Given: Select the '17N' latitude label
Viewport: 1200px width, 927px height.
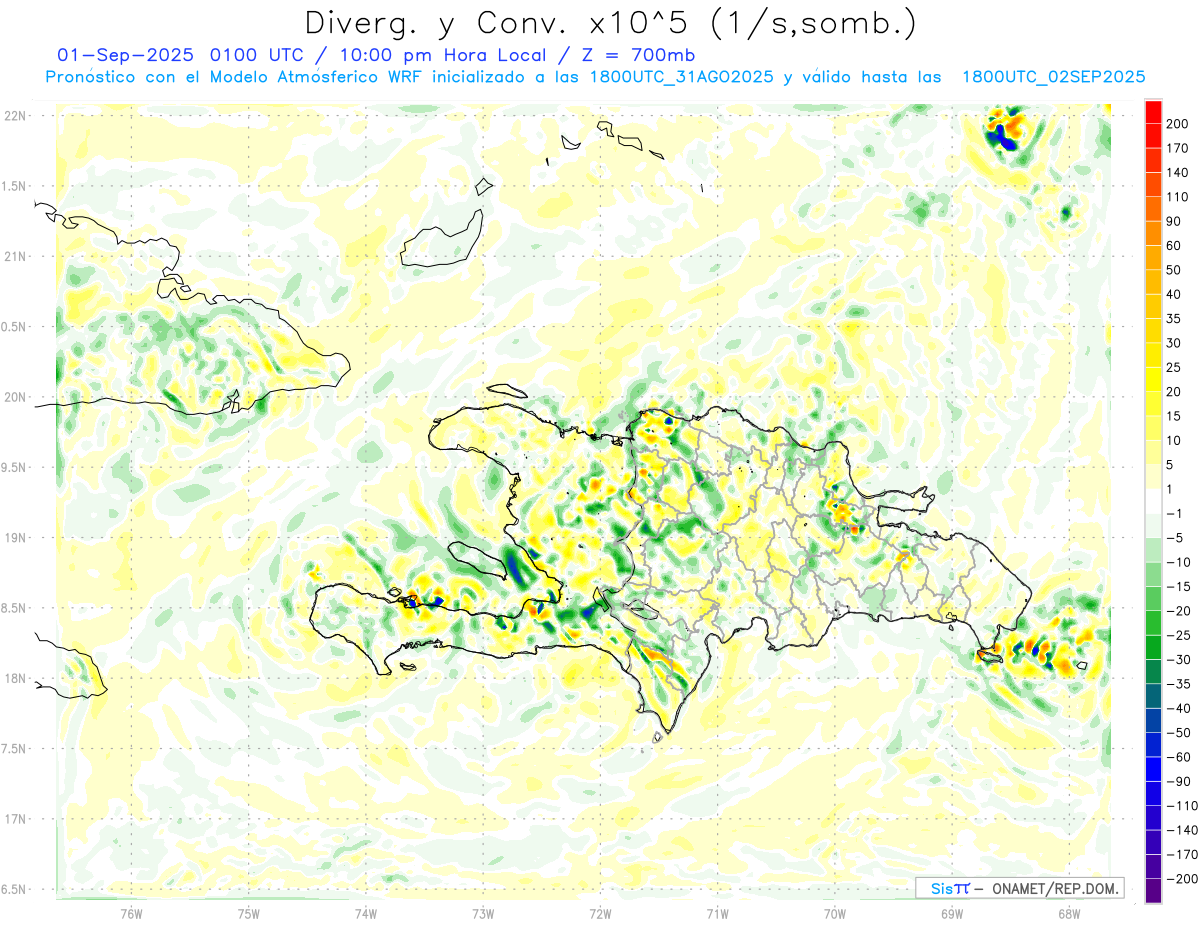Looking at the screenshot, I should click(15, 818).
